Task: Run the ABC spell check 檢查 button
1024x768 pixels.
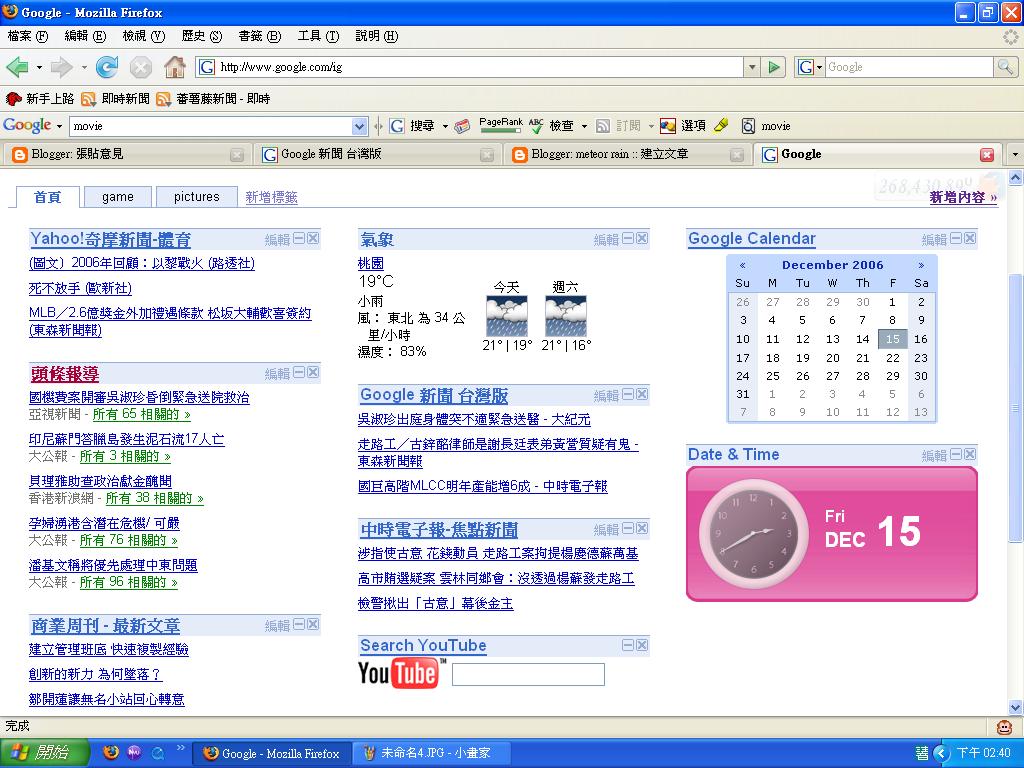Action: pyautogui.click(x=552, y=126)
